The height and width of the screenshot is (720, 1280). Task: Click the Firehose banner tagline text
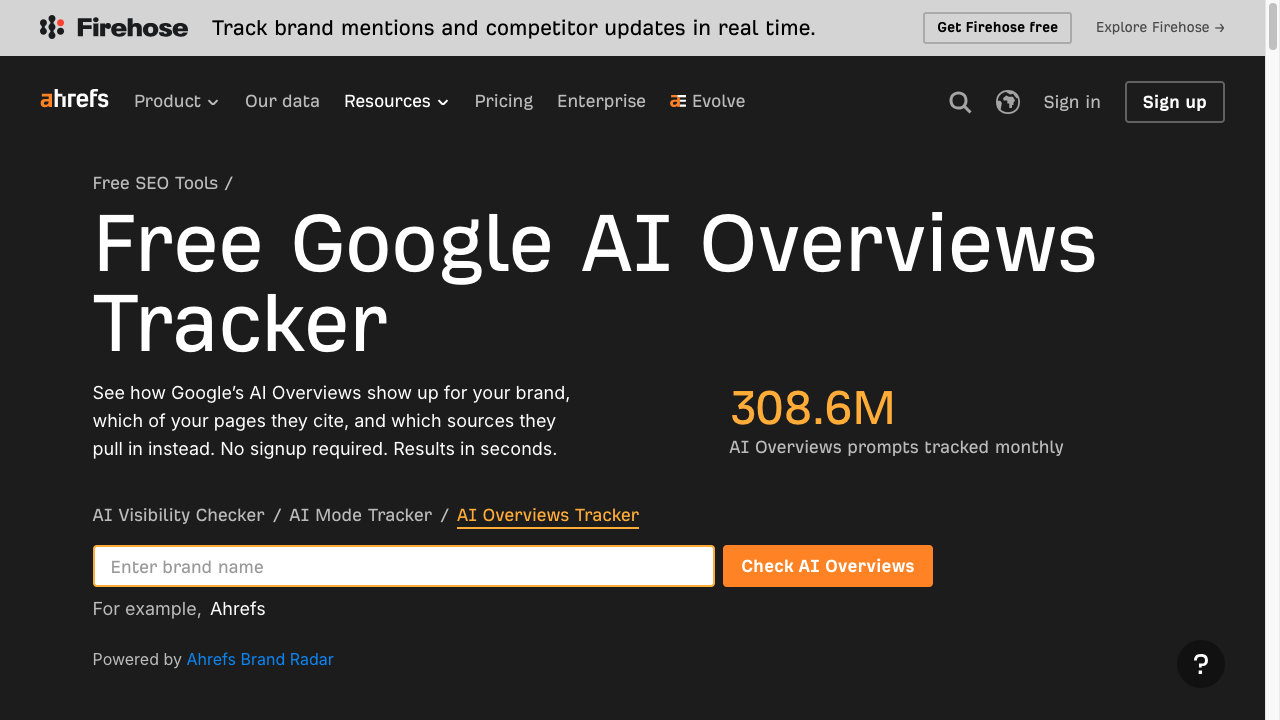click(514, 28)
